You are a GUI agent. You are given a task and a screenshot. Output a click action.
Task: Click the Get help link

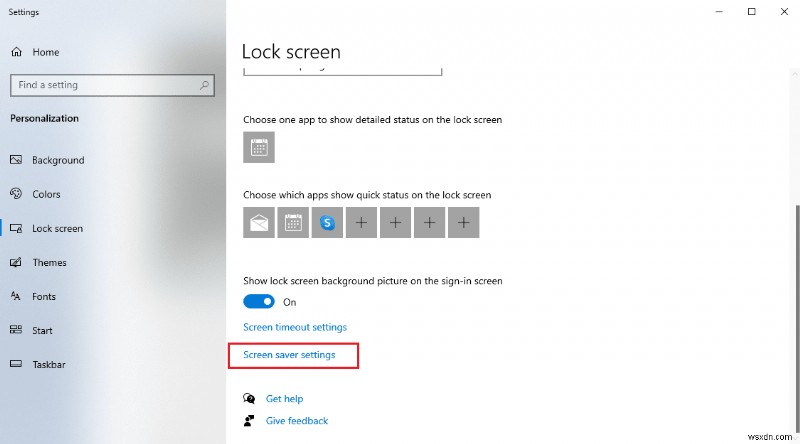pyautogui.click(x=284, y=399)
